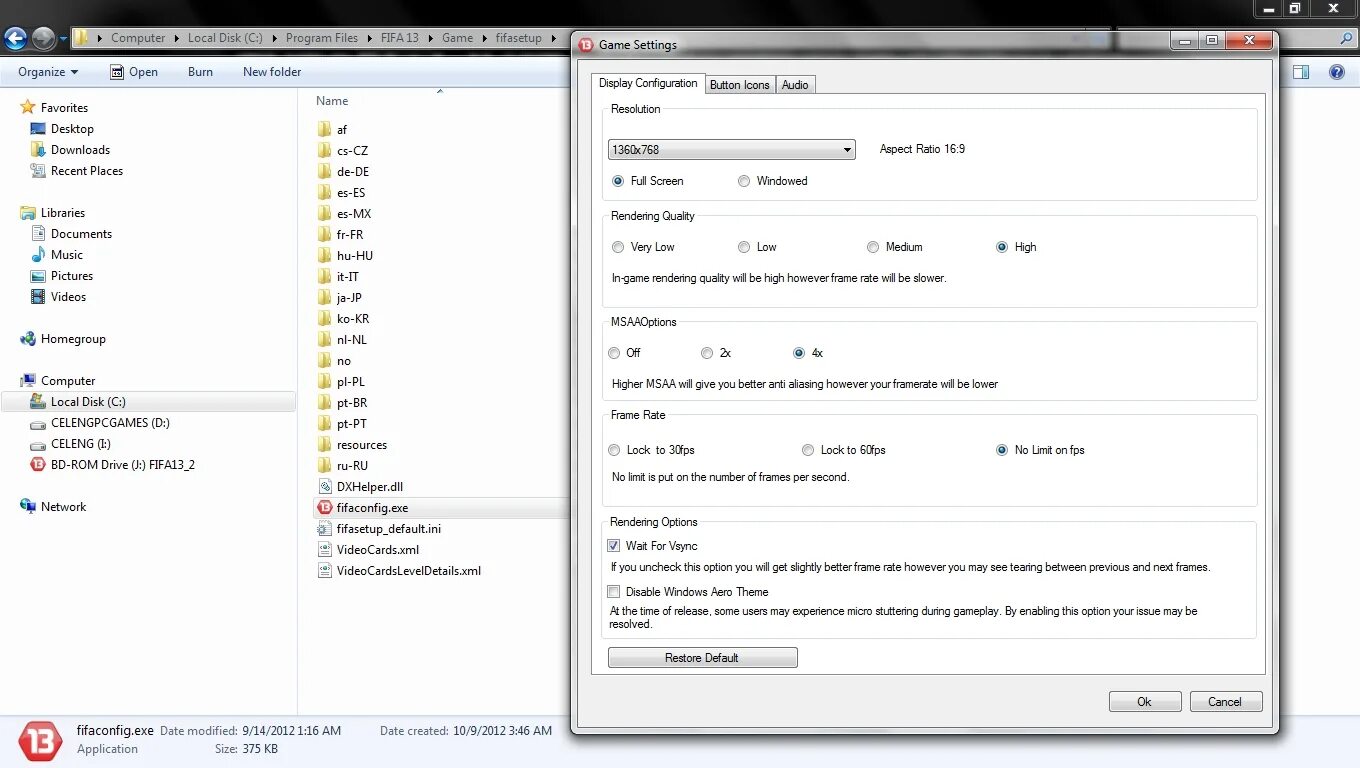
Task: Toggle the Wait For Vsync checkbox
Action: (x=614, y=546)
